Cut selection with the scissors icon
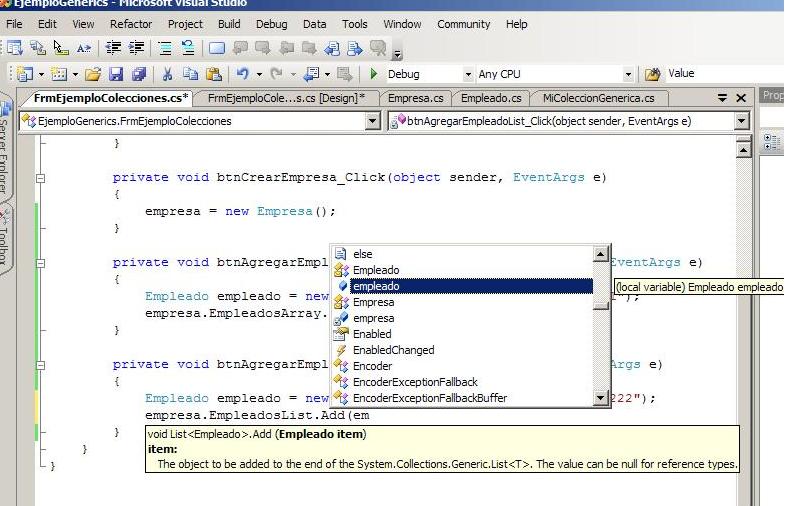 tap(167, 74)
